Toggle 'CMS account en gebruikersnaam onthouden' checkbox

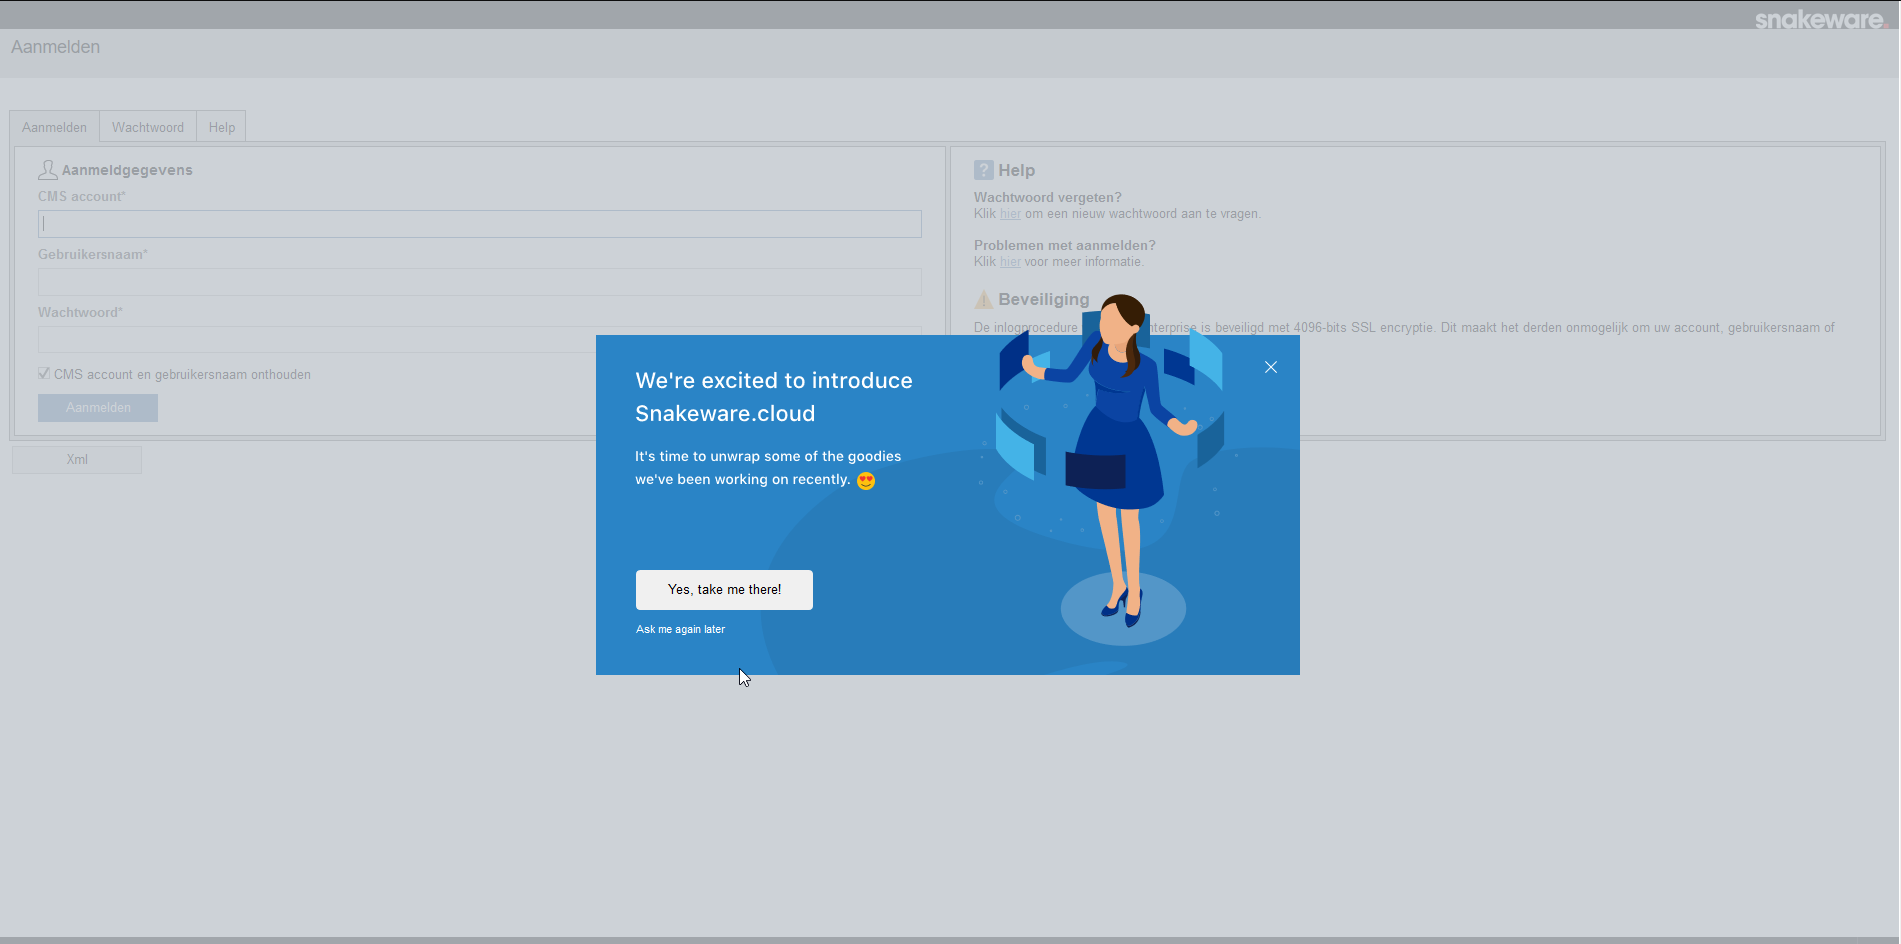click(x=44, y=373)
